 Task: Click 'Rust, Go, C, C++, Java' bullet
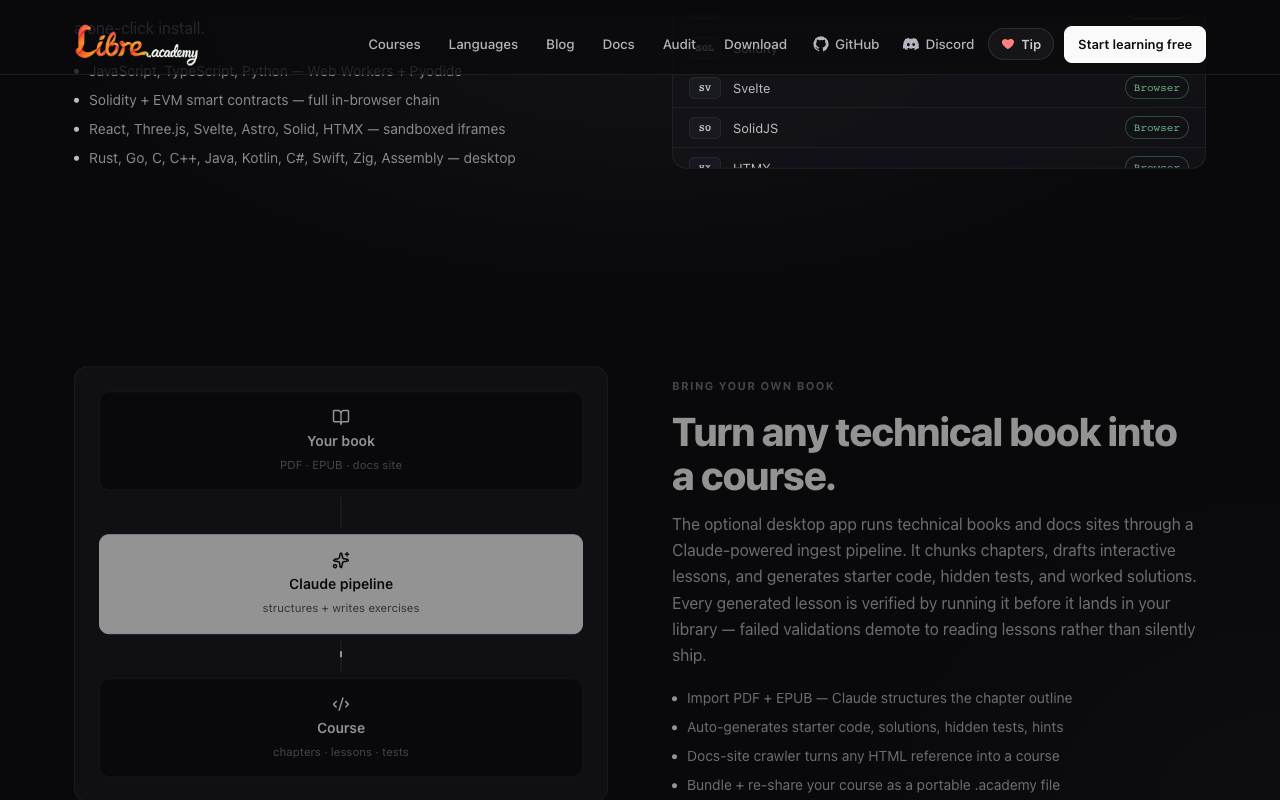[x=302, y=158]
